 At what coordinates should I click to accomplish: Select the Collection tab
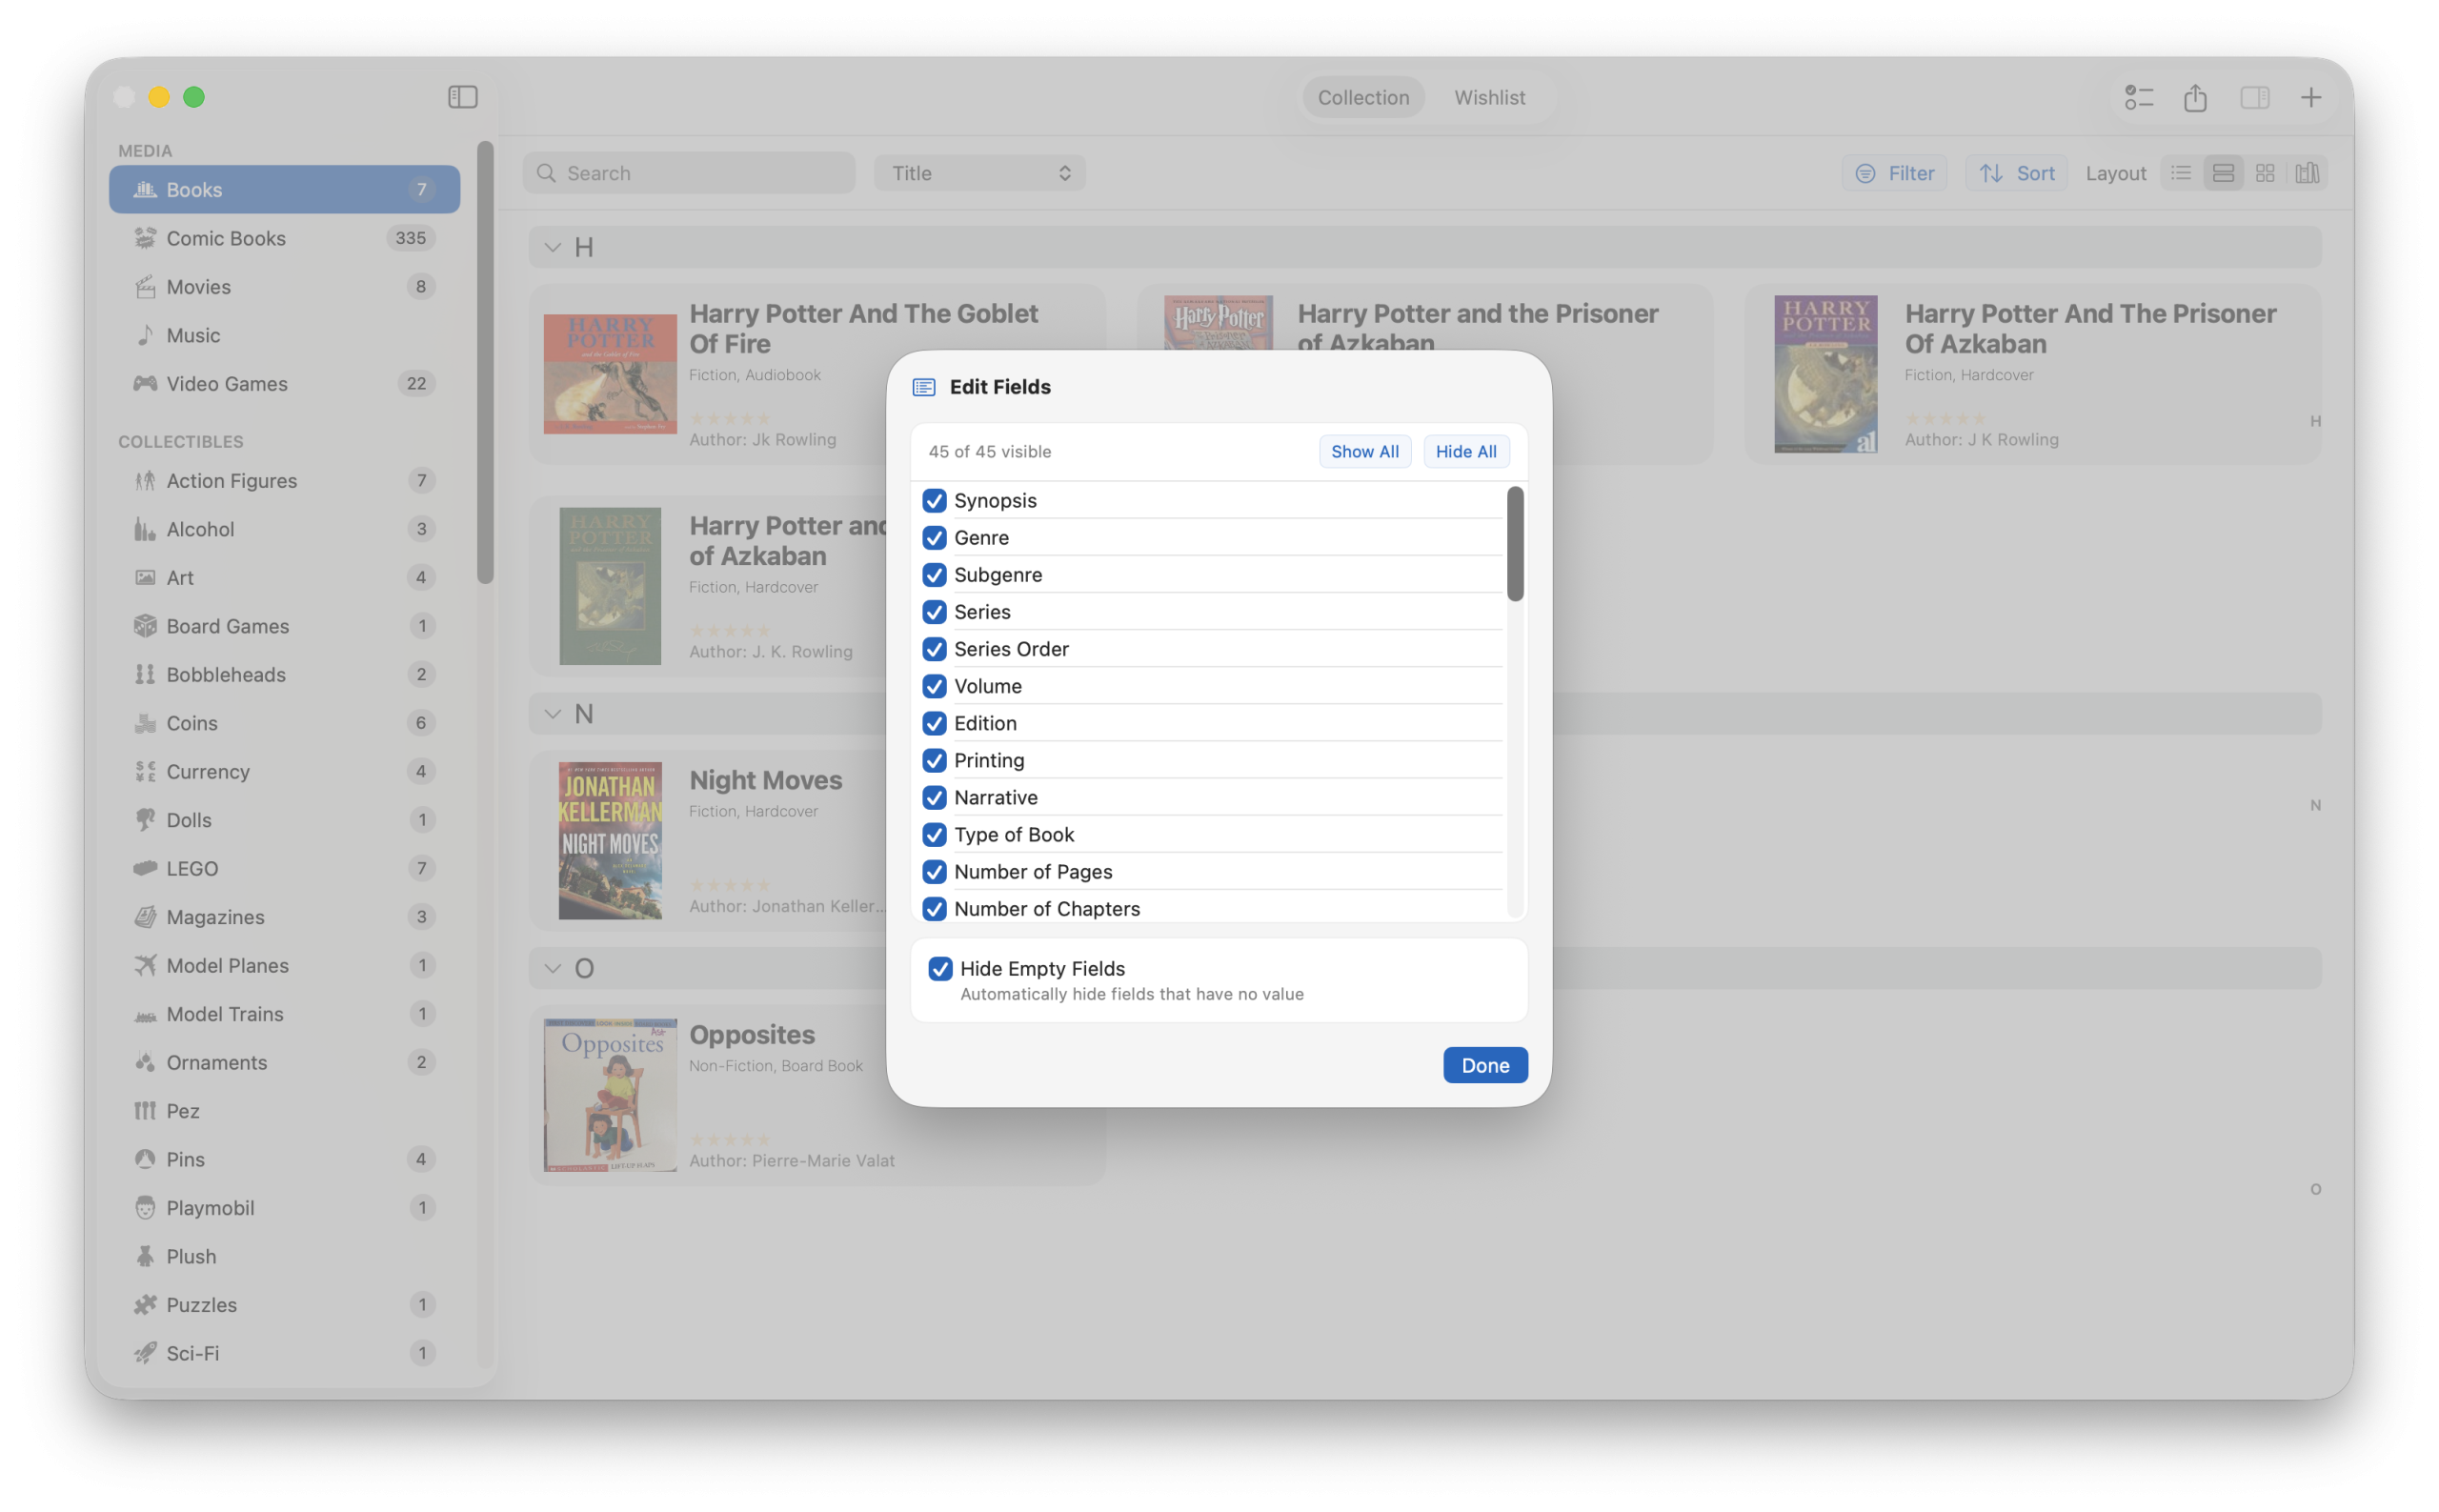tap(1362, 97)
